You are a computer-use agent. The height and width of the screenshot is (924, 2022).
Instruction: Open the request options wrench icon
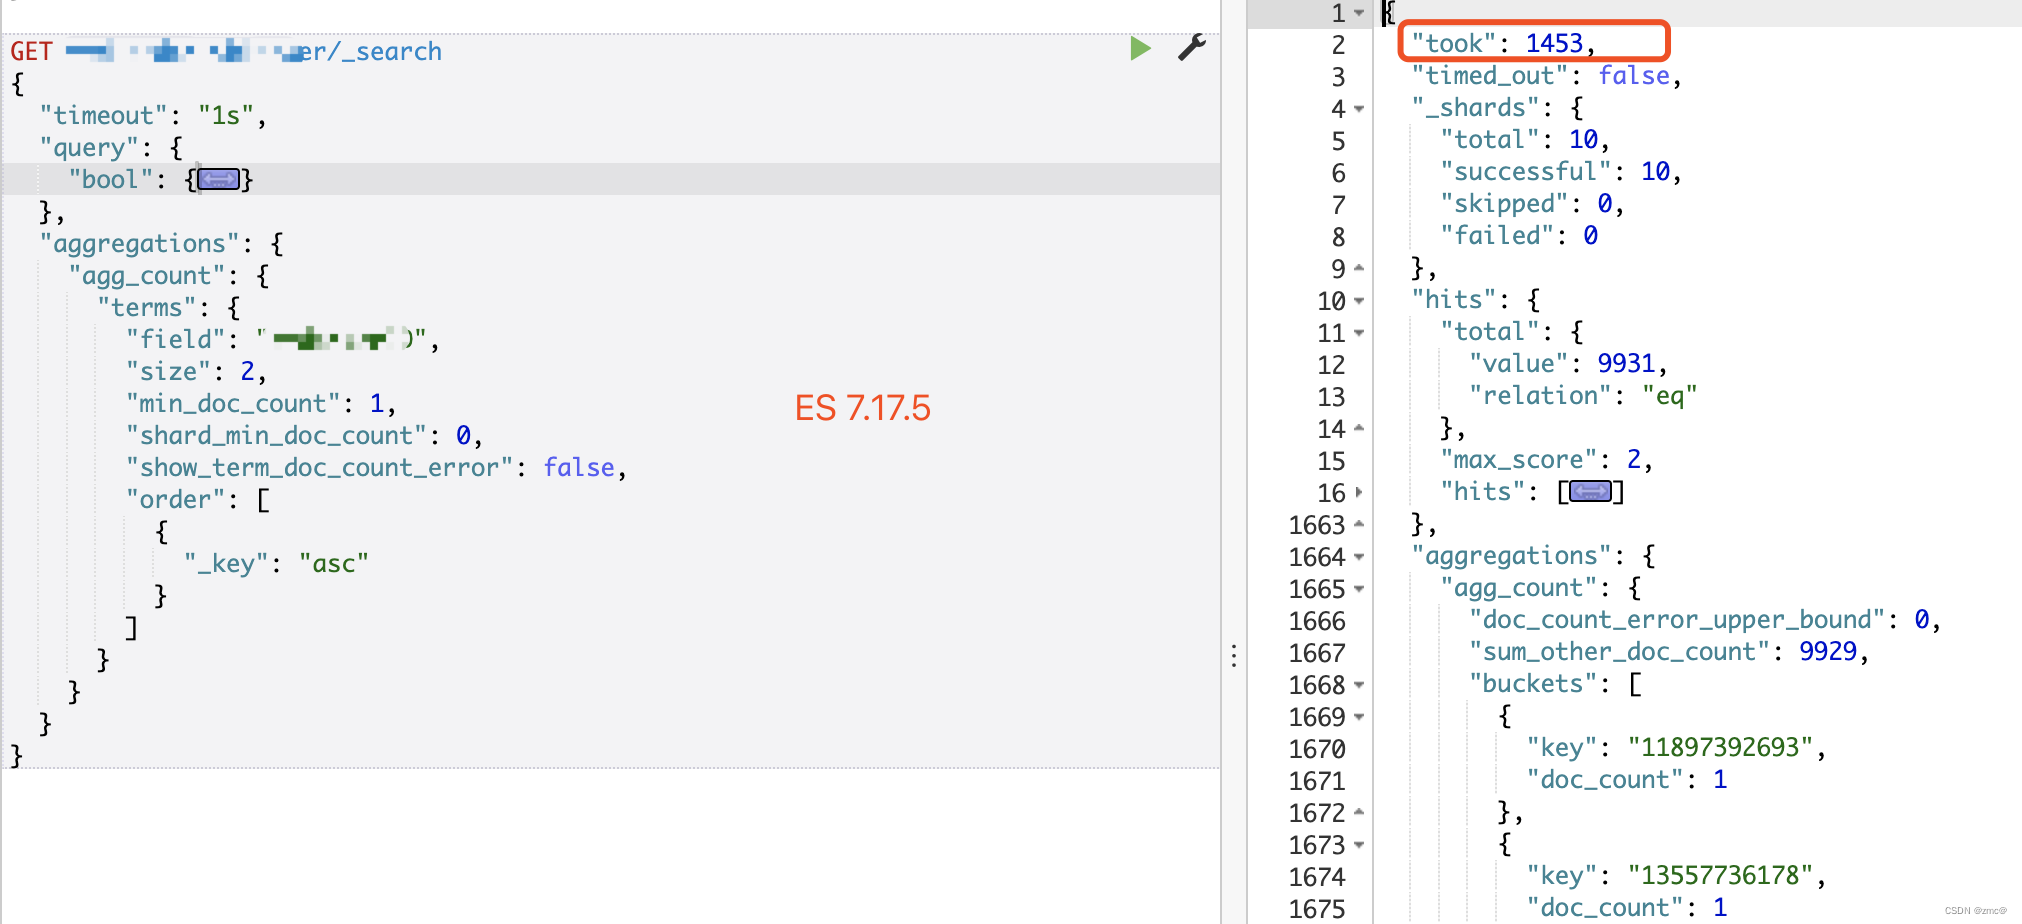1191,47
